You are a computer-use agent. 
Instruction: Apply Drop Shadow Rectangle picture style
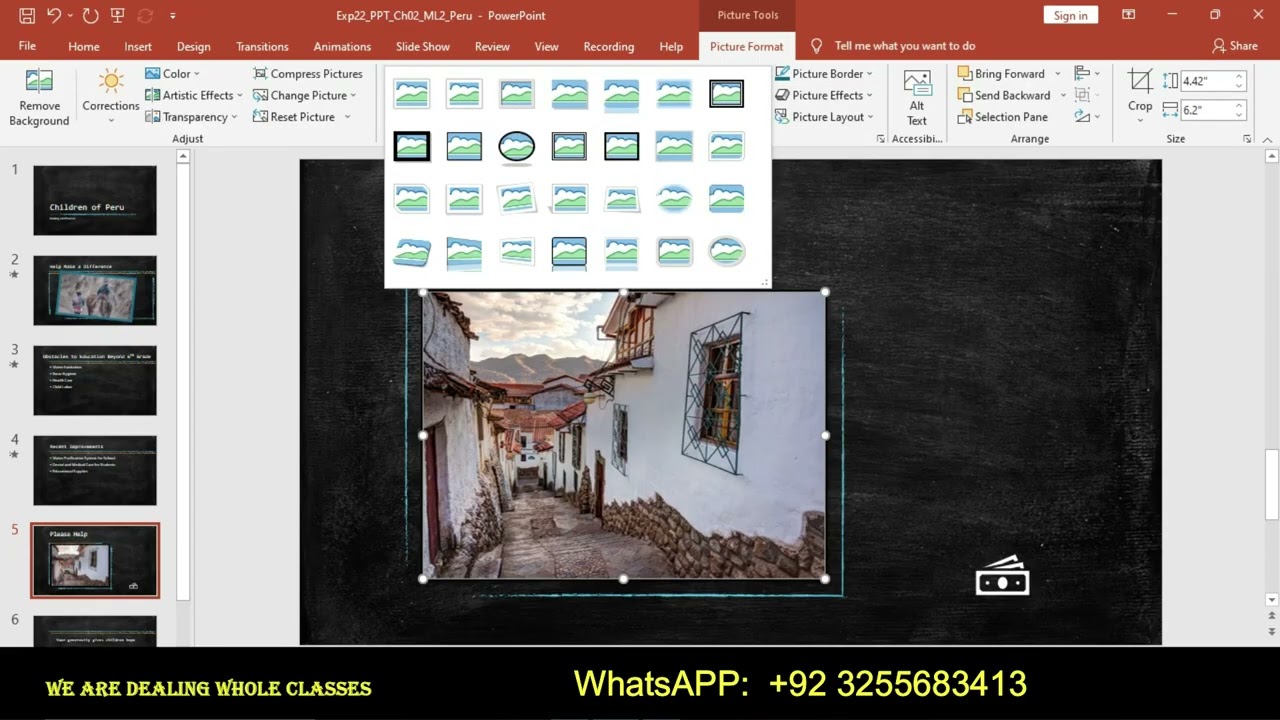click(517, 94)
